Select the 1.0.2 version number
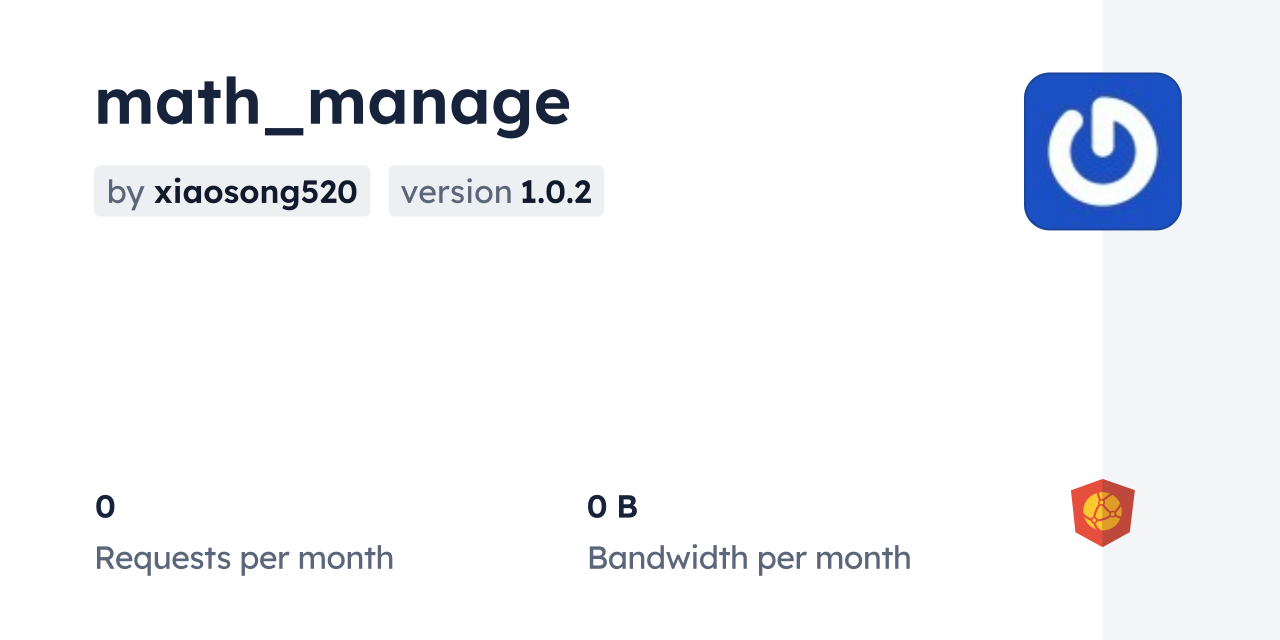 [556, 192]
